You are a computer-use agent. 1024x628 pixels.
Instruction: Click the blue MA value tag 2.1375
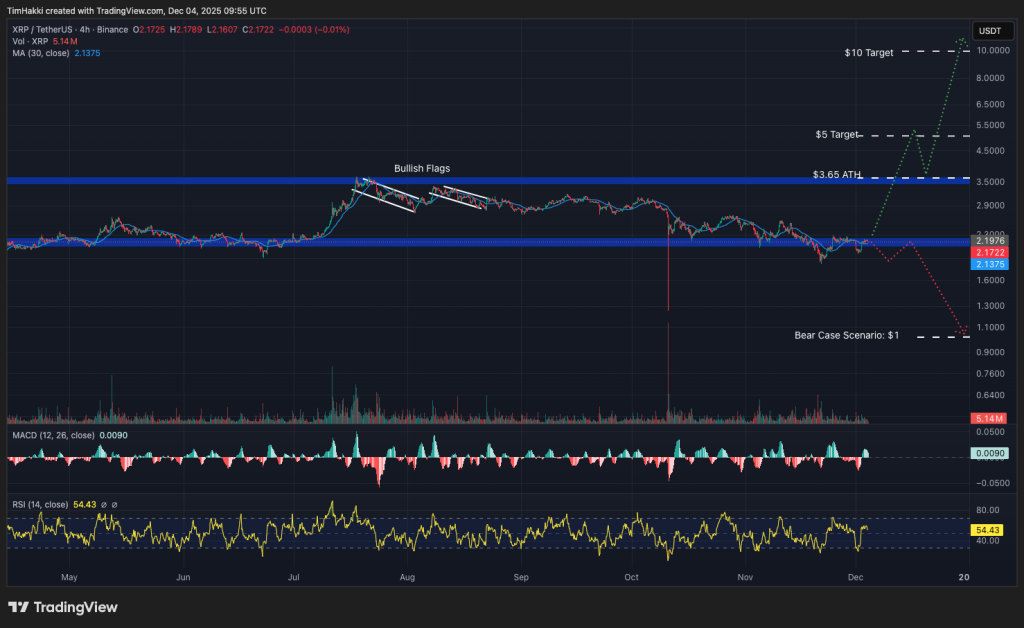pyautogui.click(x=991, y=265)
